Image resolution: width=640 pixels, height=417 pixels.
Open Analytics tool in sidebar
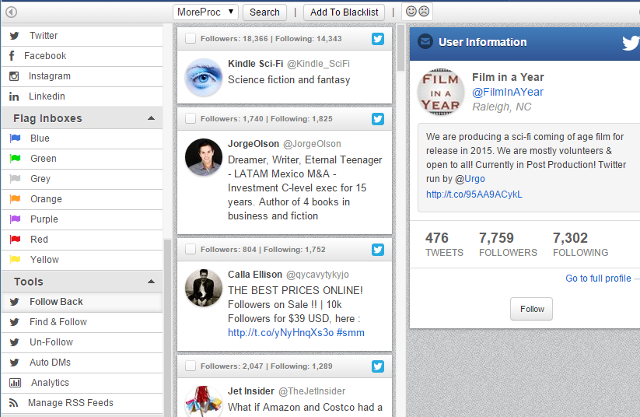(49, 382)
